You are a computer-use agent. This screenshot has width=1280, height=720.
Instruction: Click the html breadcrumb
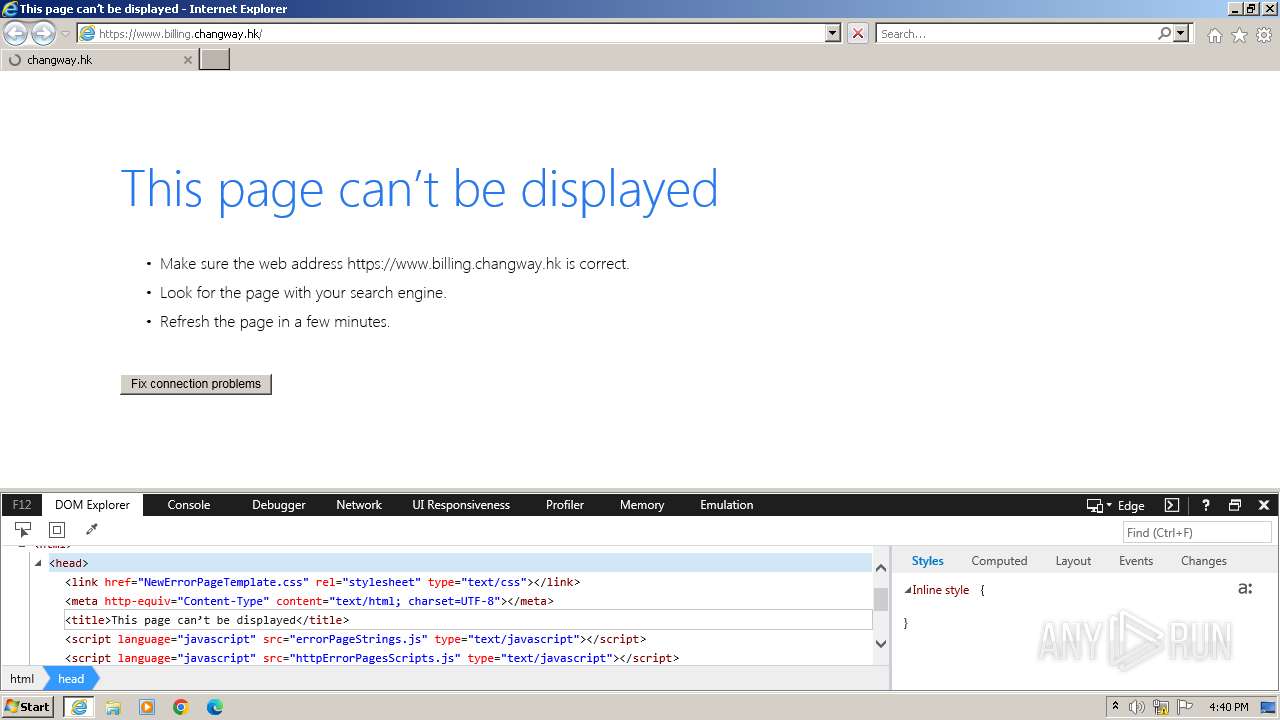pyautogui.click(x=22, y=678)
